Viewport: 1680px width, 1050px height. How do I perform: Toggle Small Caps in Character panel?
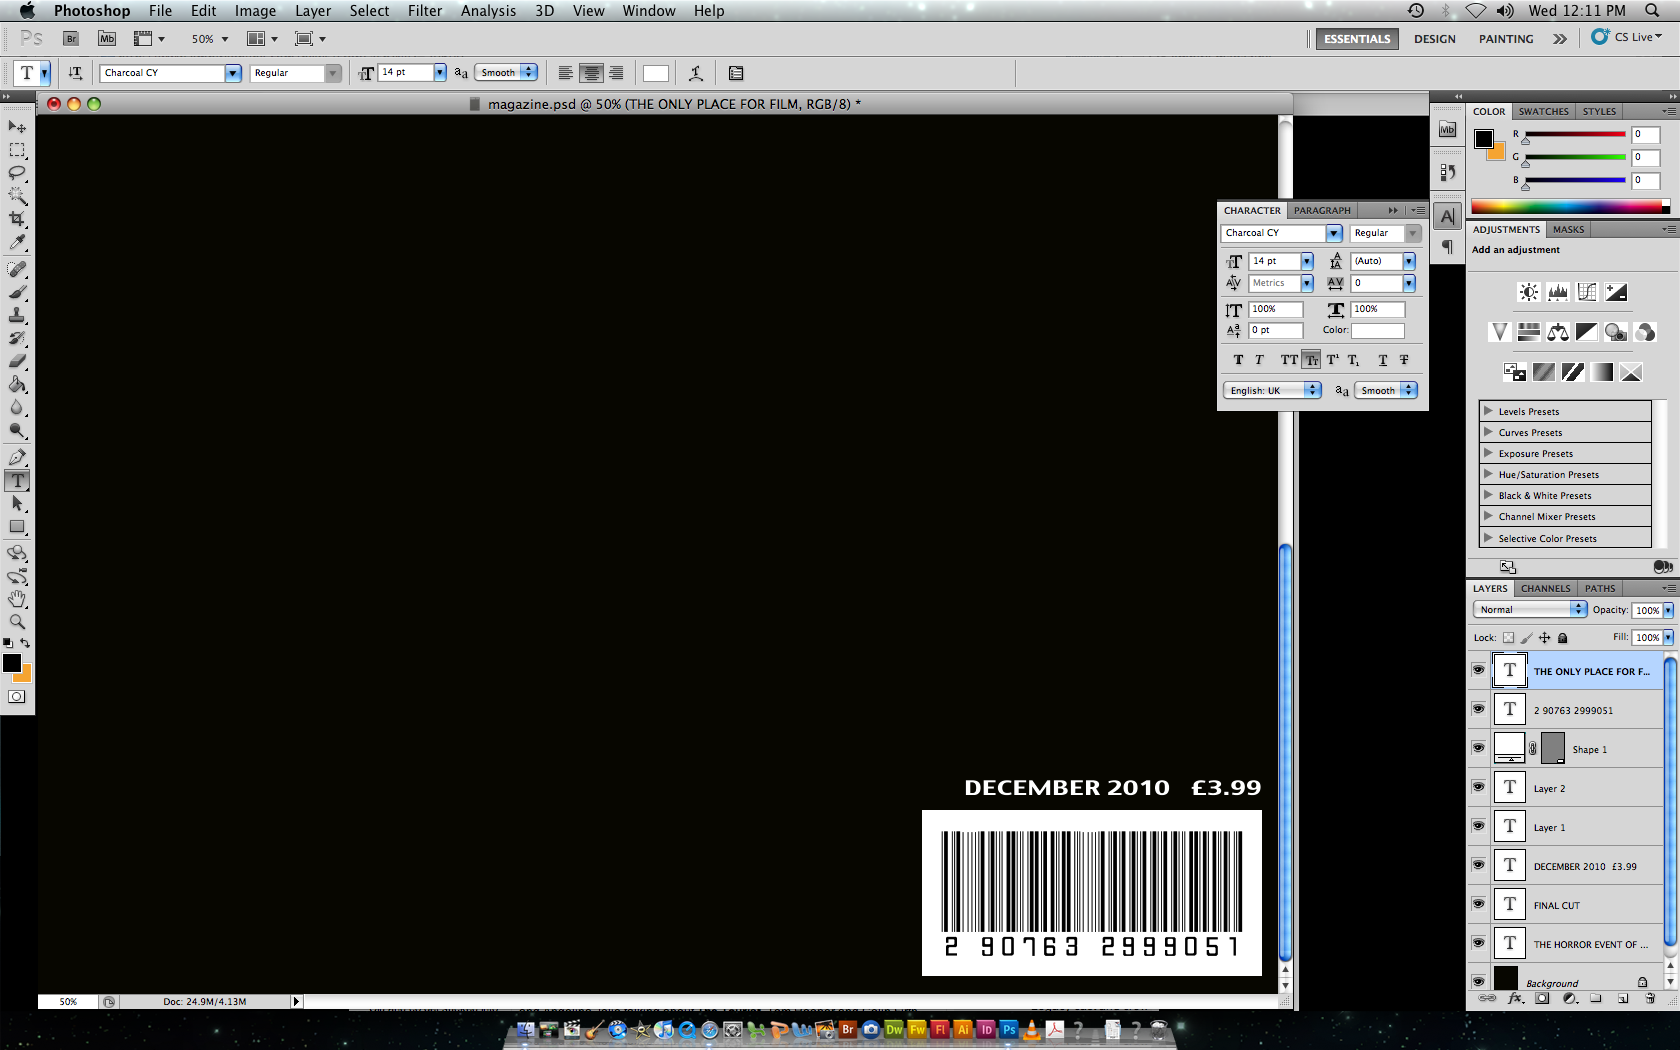tap(1311, 360)
